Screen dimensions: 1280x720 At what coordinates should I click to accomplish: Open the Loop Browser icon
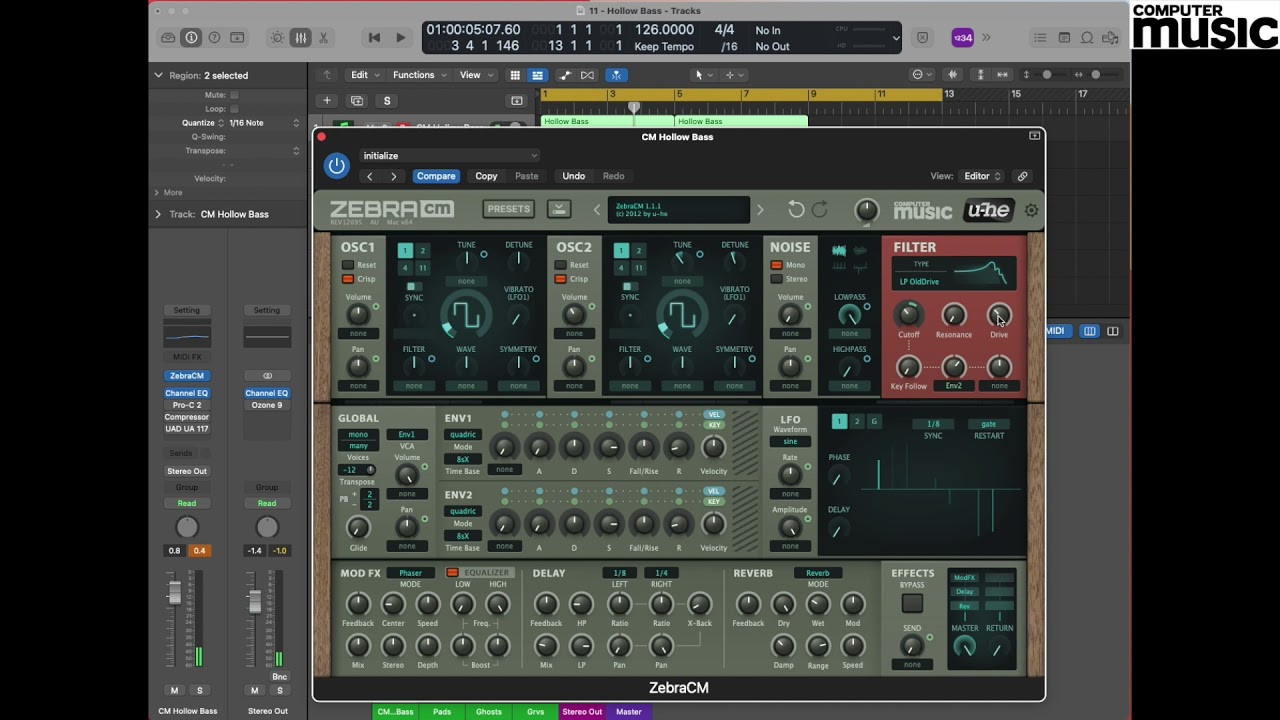point(1087,38)
